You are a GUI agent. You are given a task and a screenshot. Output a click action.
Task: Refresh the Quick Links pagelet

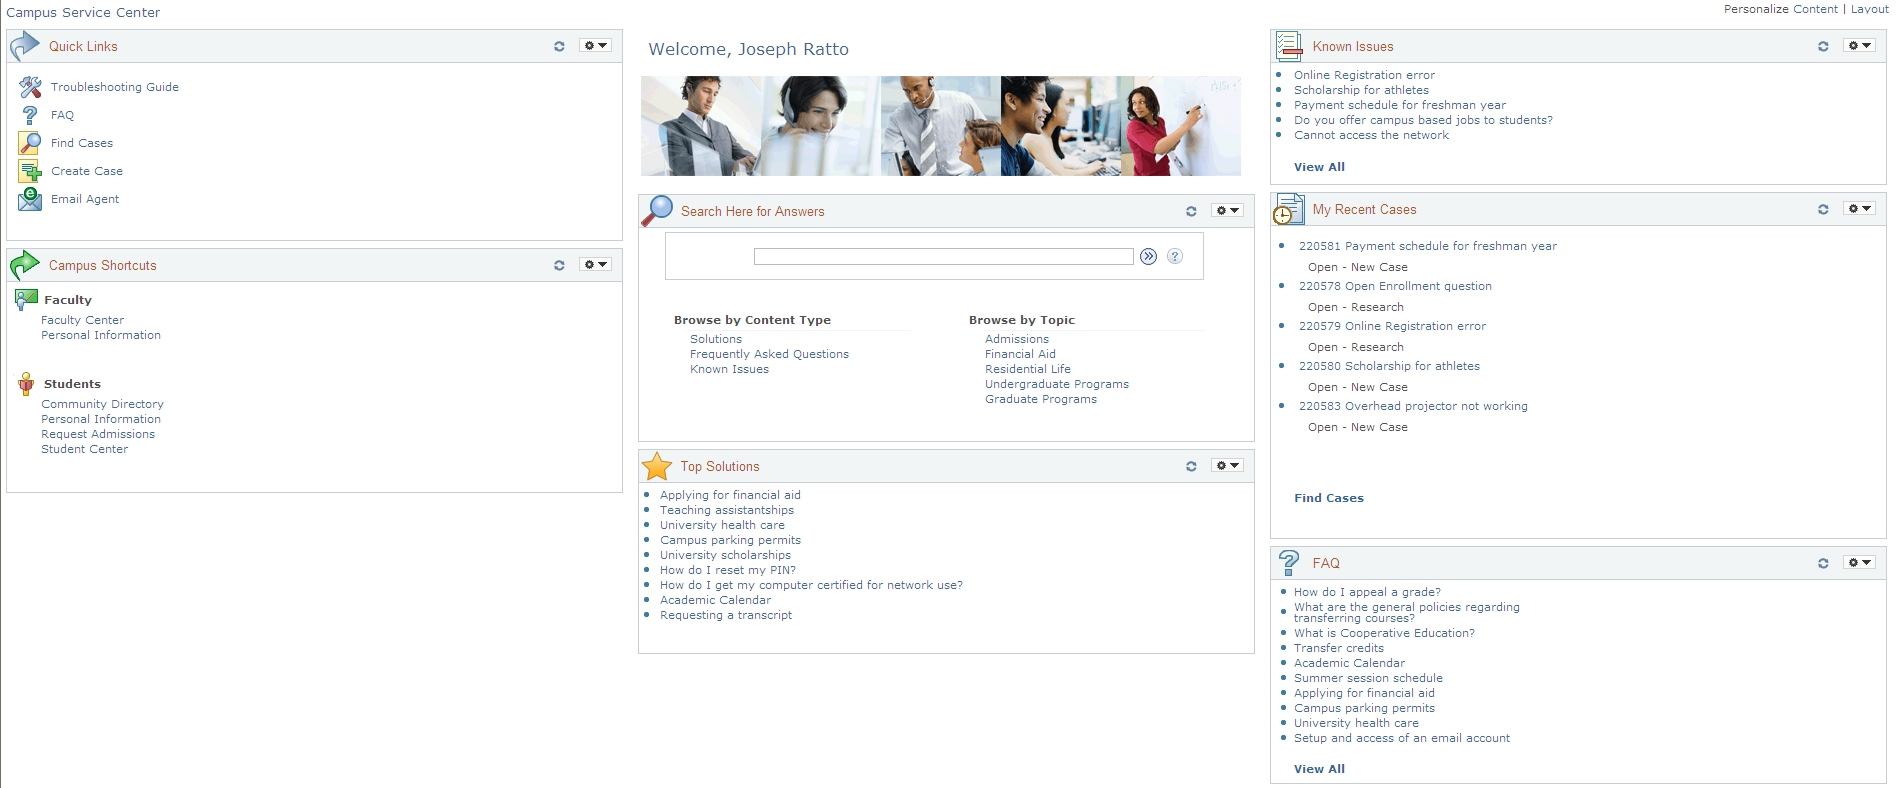pyautogui.click(x=559, y=46)
